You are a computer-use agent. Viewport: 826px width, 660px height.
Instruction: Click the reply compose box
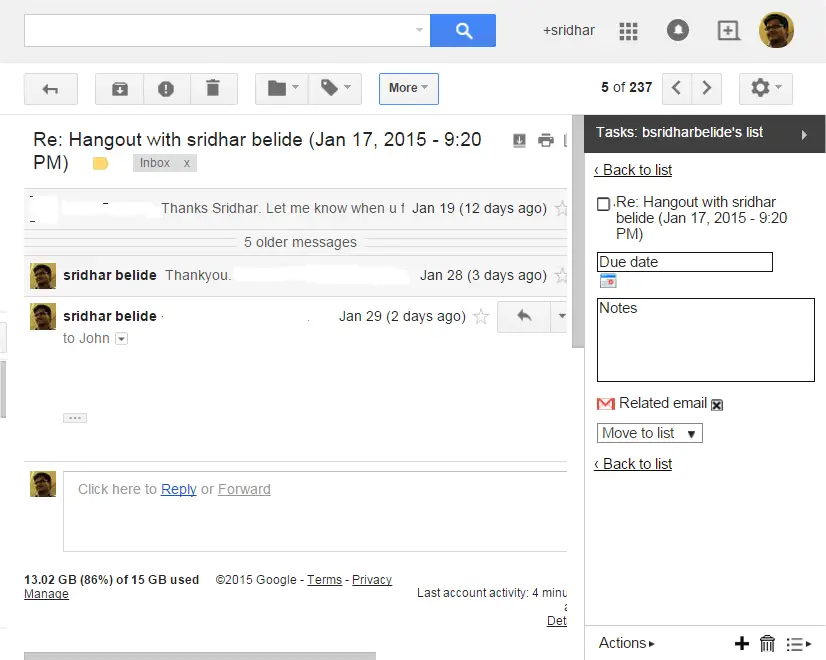tap(315, 511)
